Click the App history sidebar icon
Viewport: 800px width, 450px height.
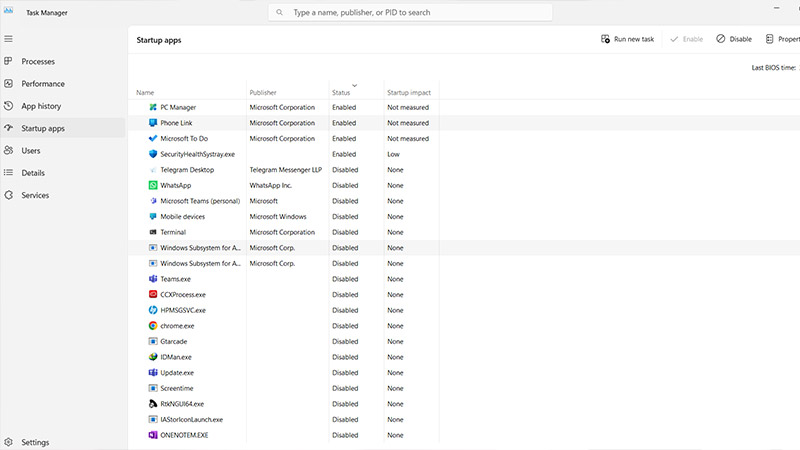point(9,106)
